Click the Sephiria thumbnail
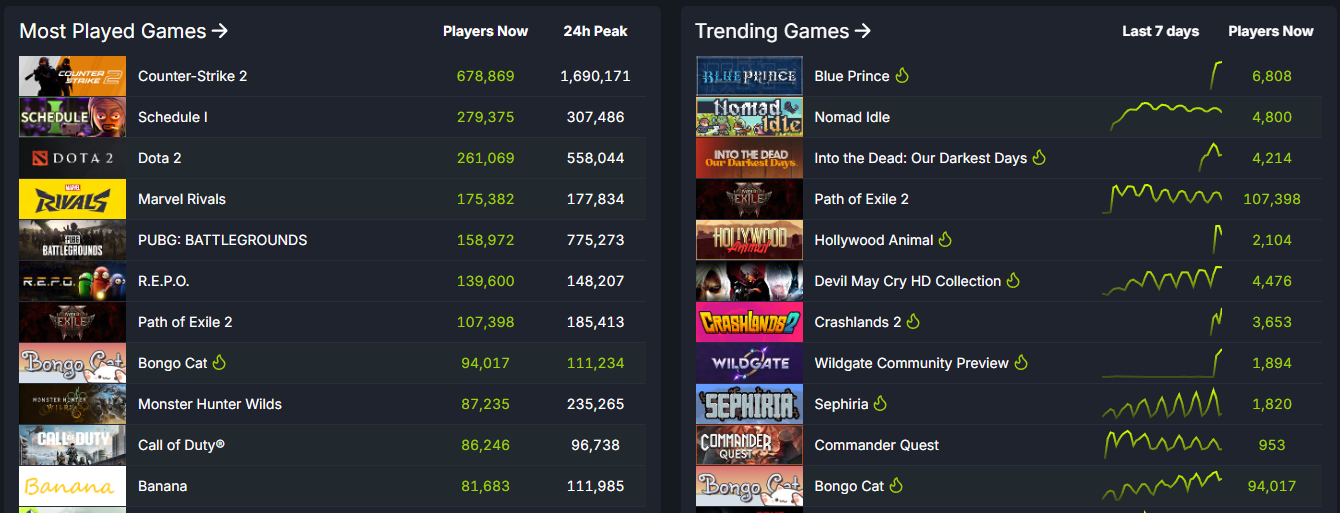The image size is (1340, 513). click(x=749, y=404)
